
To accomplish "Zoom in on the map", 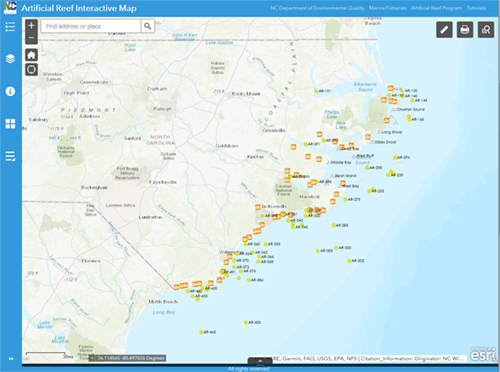I will [31, 25].
